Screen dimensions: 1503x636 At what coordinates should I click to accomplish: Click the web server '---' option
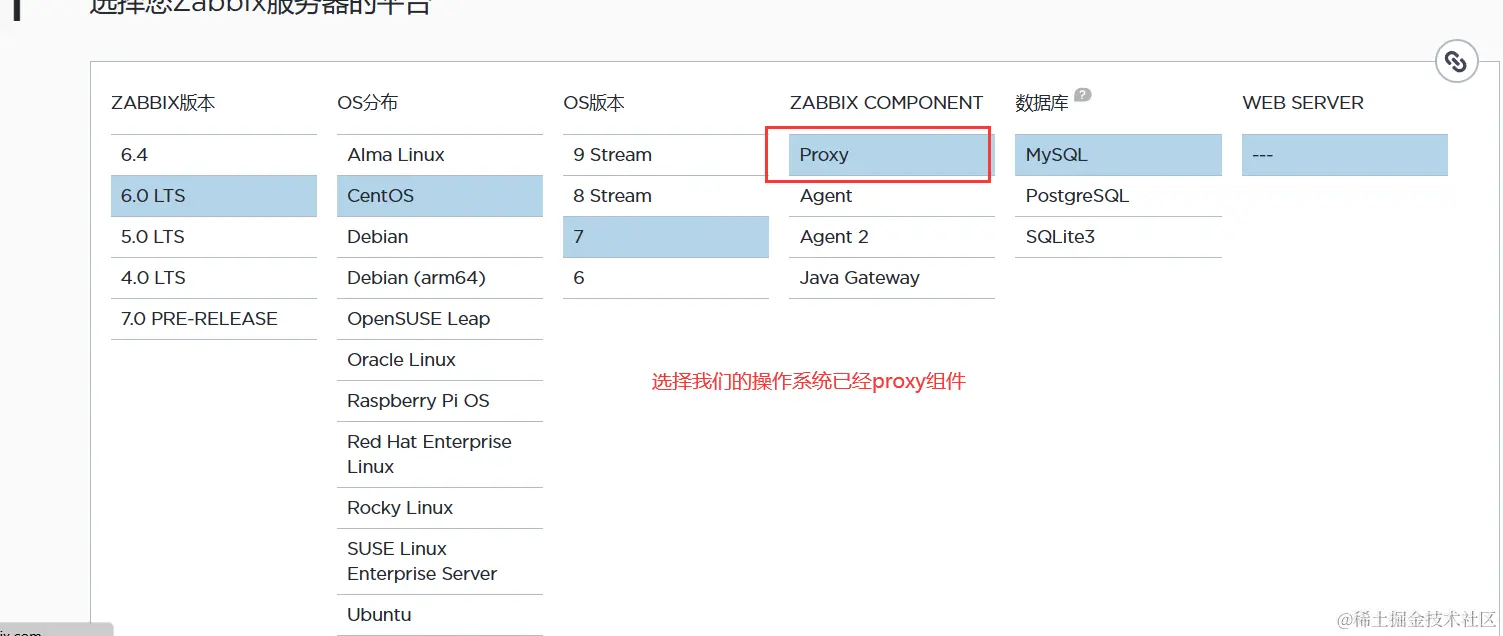[x=1345, y=155]
